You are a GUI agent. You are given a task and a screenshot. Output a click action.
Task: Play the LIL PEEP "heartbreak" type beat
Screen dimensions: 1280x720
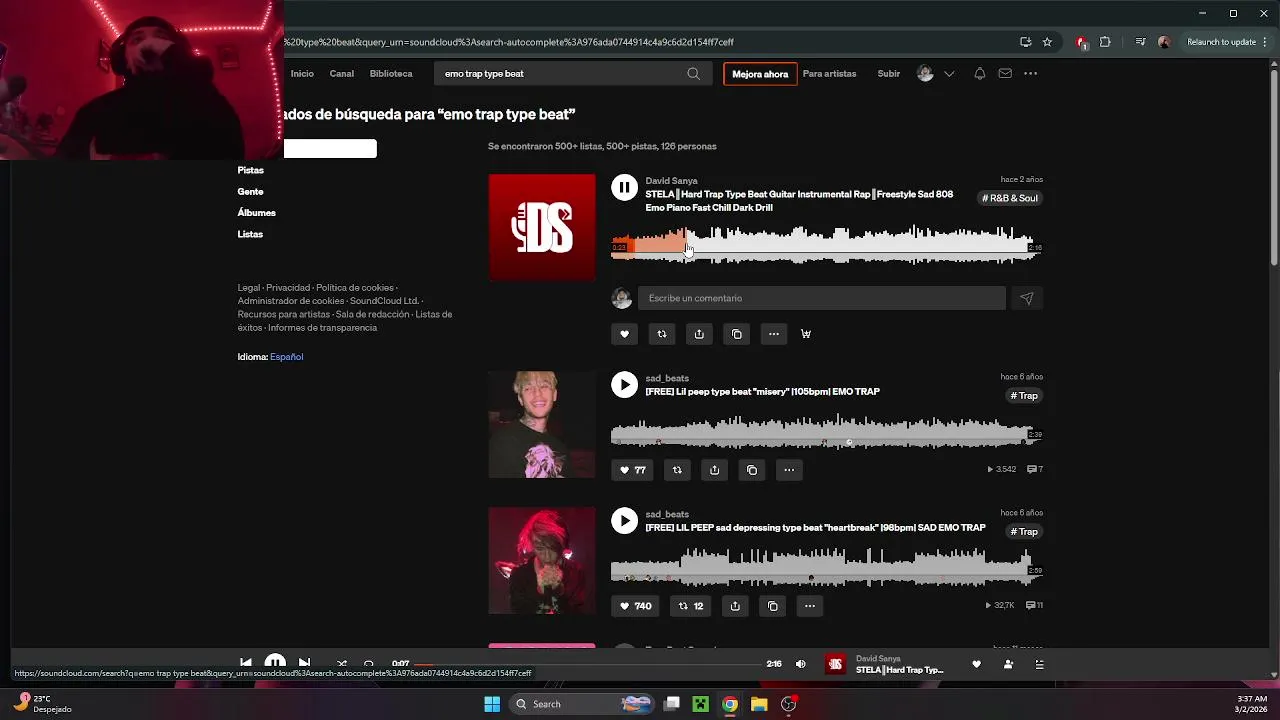pyautogui.click(x=624, y=520)
